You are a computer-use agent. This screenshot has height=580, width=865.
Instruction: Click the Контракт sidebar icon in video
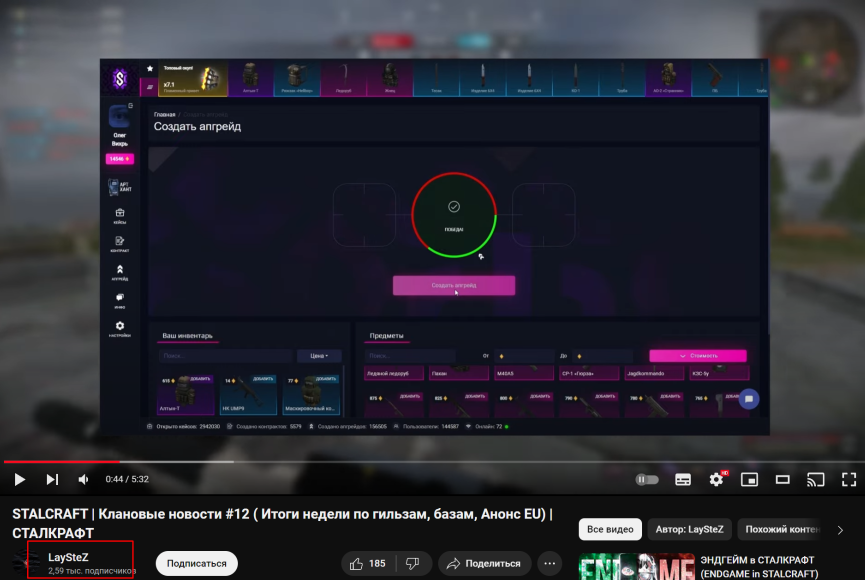(120, 244)
